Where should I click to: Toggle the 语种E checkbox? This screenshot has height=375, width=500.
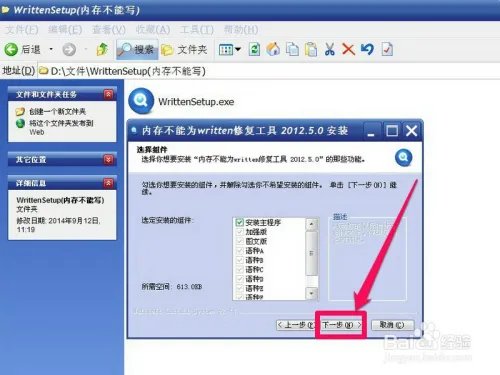click(239, 288)
